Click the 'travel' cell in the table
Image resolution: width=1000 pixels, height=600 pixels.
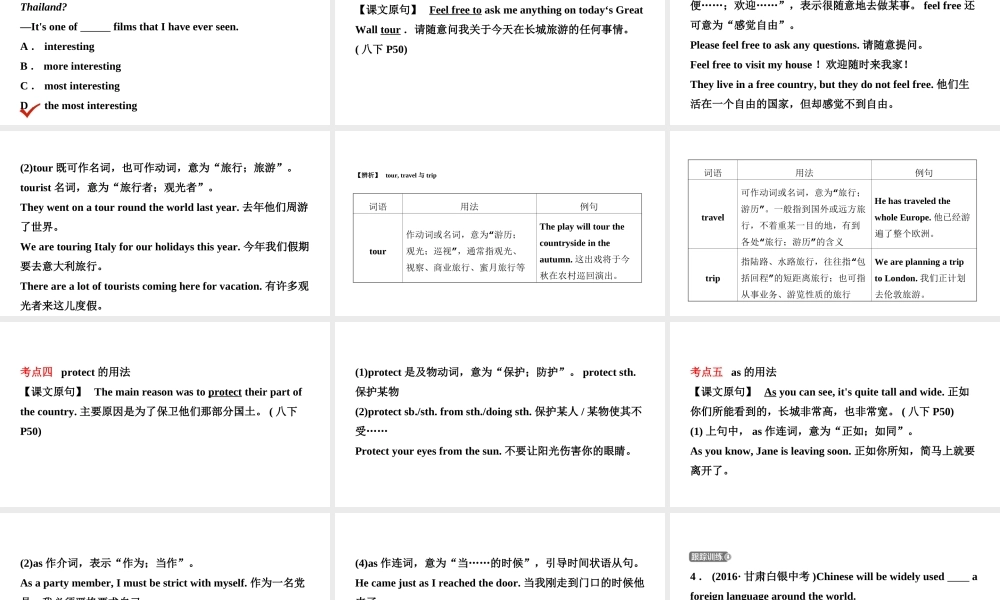pyautogui.click(x=712, y=217)
